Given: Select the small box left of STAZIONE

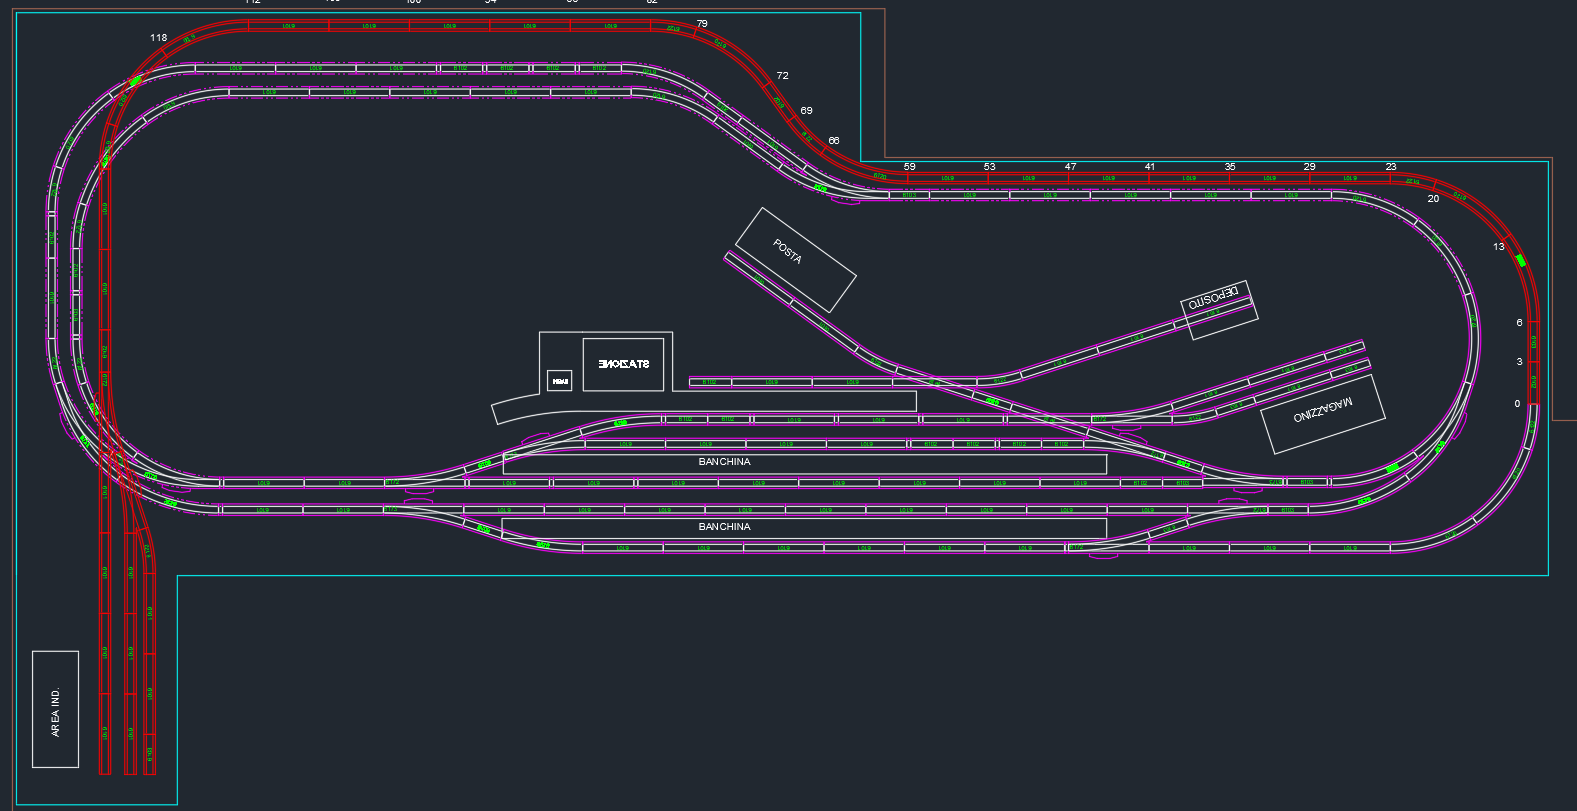Looking at the screenshot, I should click(x=560, y=381).
